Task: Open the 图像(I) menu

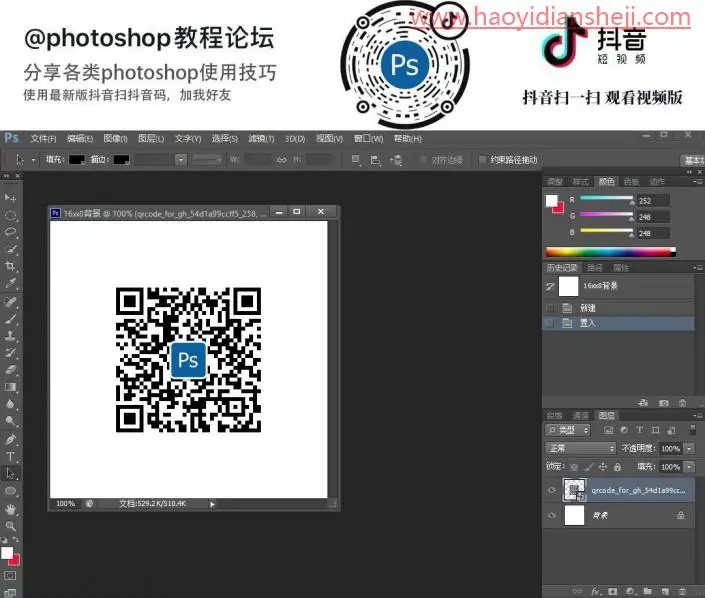Action: 116,138
